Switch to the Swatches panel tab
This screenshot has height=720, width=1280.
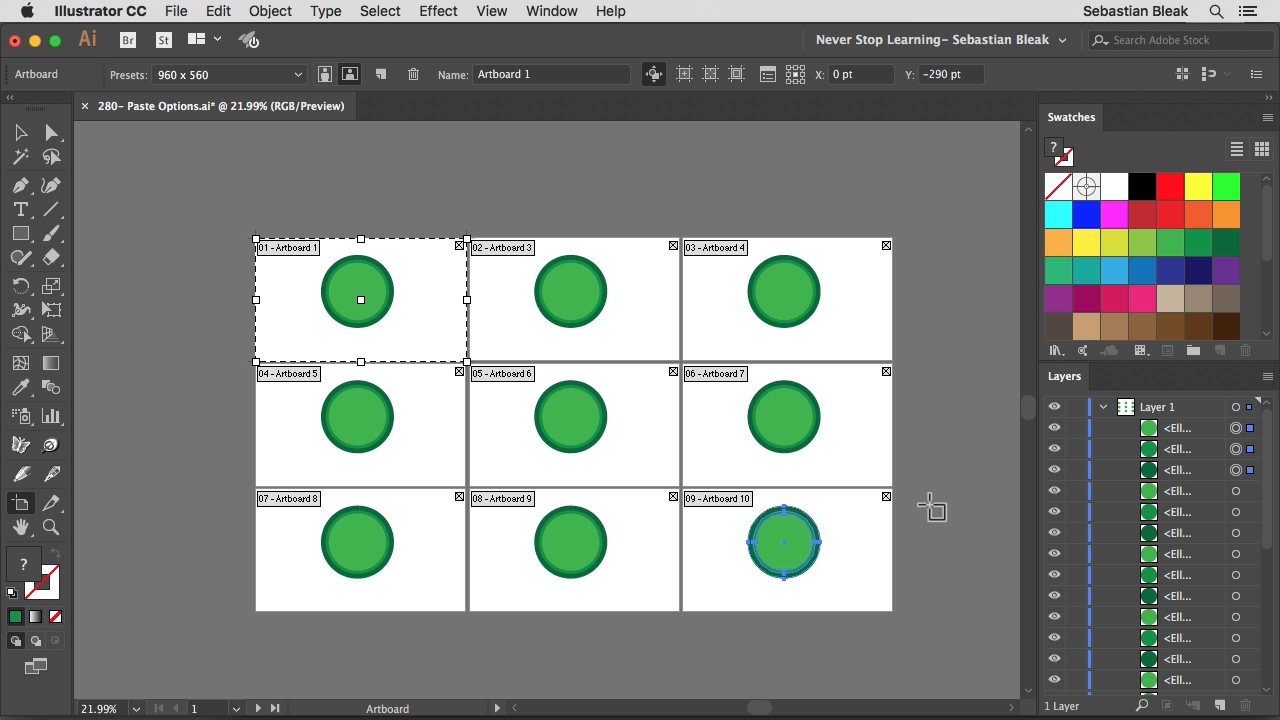pyautogui.click(x=1071, y=117)
